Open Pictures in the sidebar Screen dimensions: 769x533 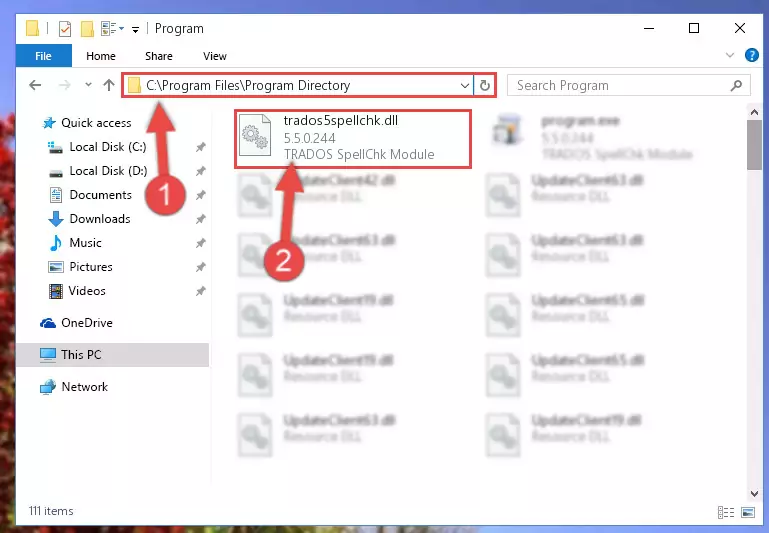80,267
